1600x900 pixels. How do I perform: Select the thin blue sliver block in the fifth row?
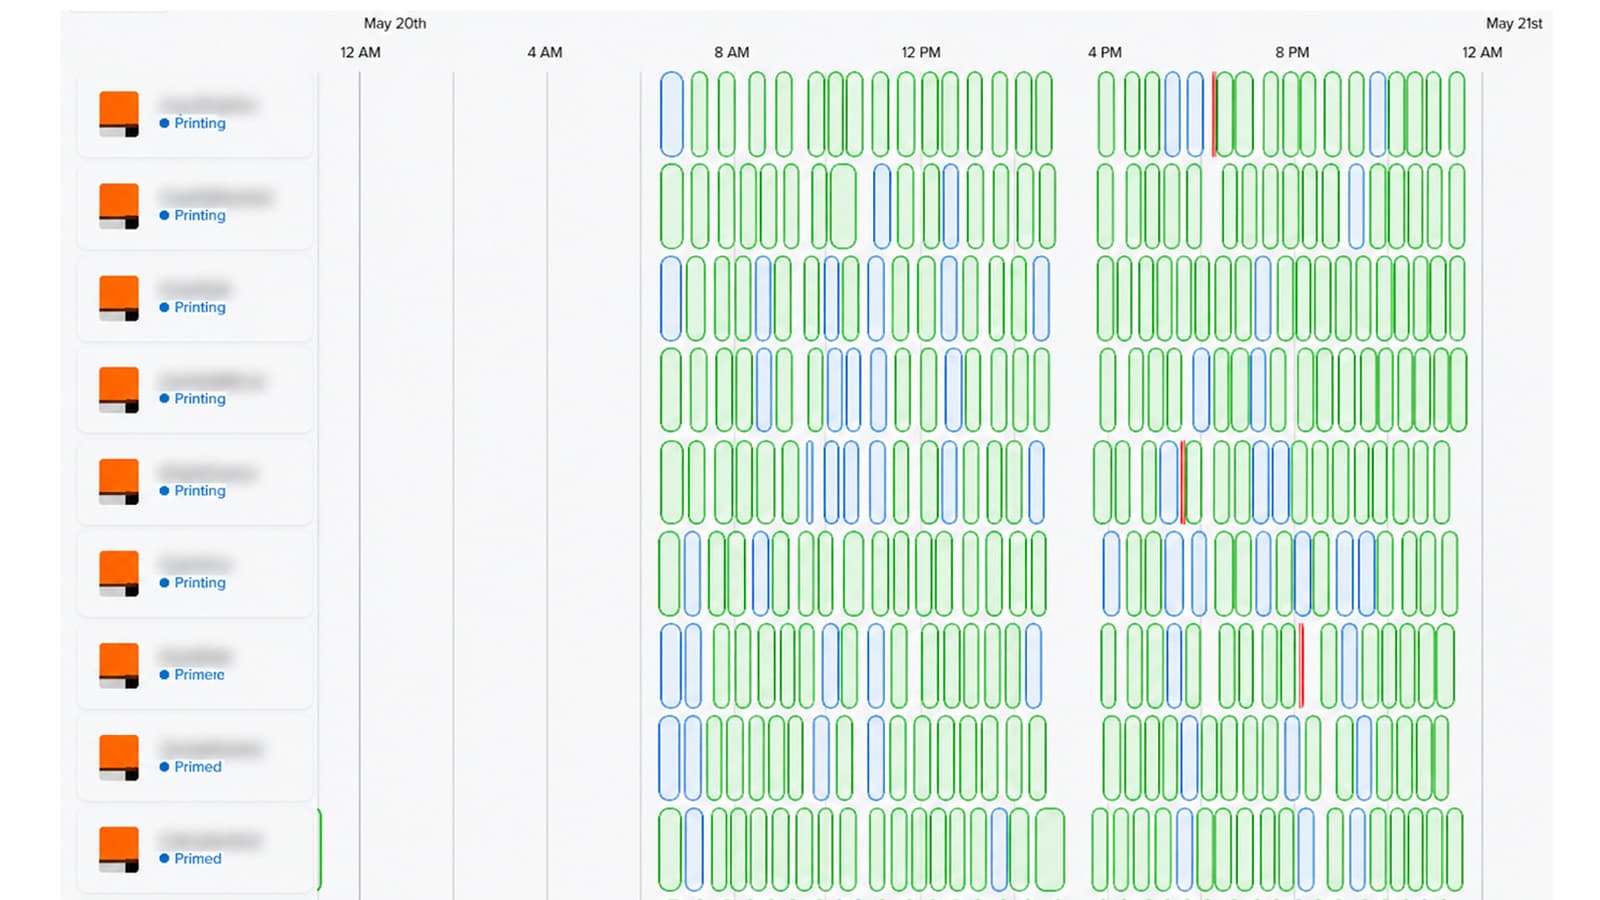(809, 482)
